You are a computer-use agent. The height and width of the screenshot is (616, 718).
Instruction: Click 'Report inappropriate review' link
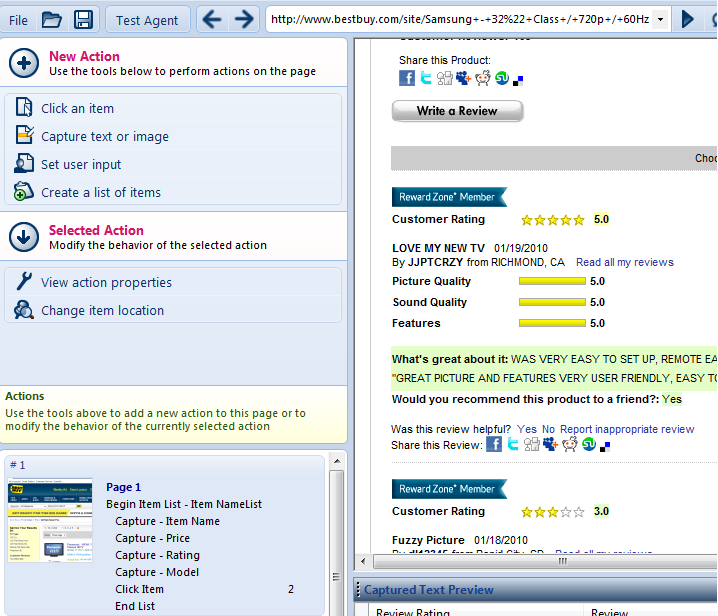click(627, 429)
